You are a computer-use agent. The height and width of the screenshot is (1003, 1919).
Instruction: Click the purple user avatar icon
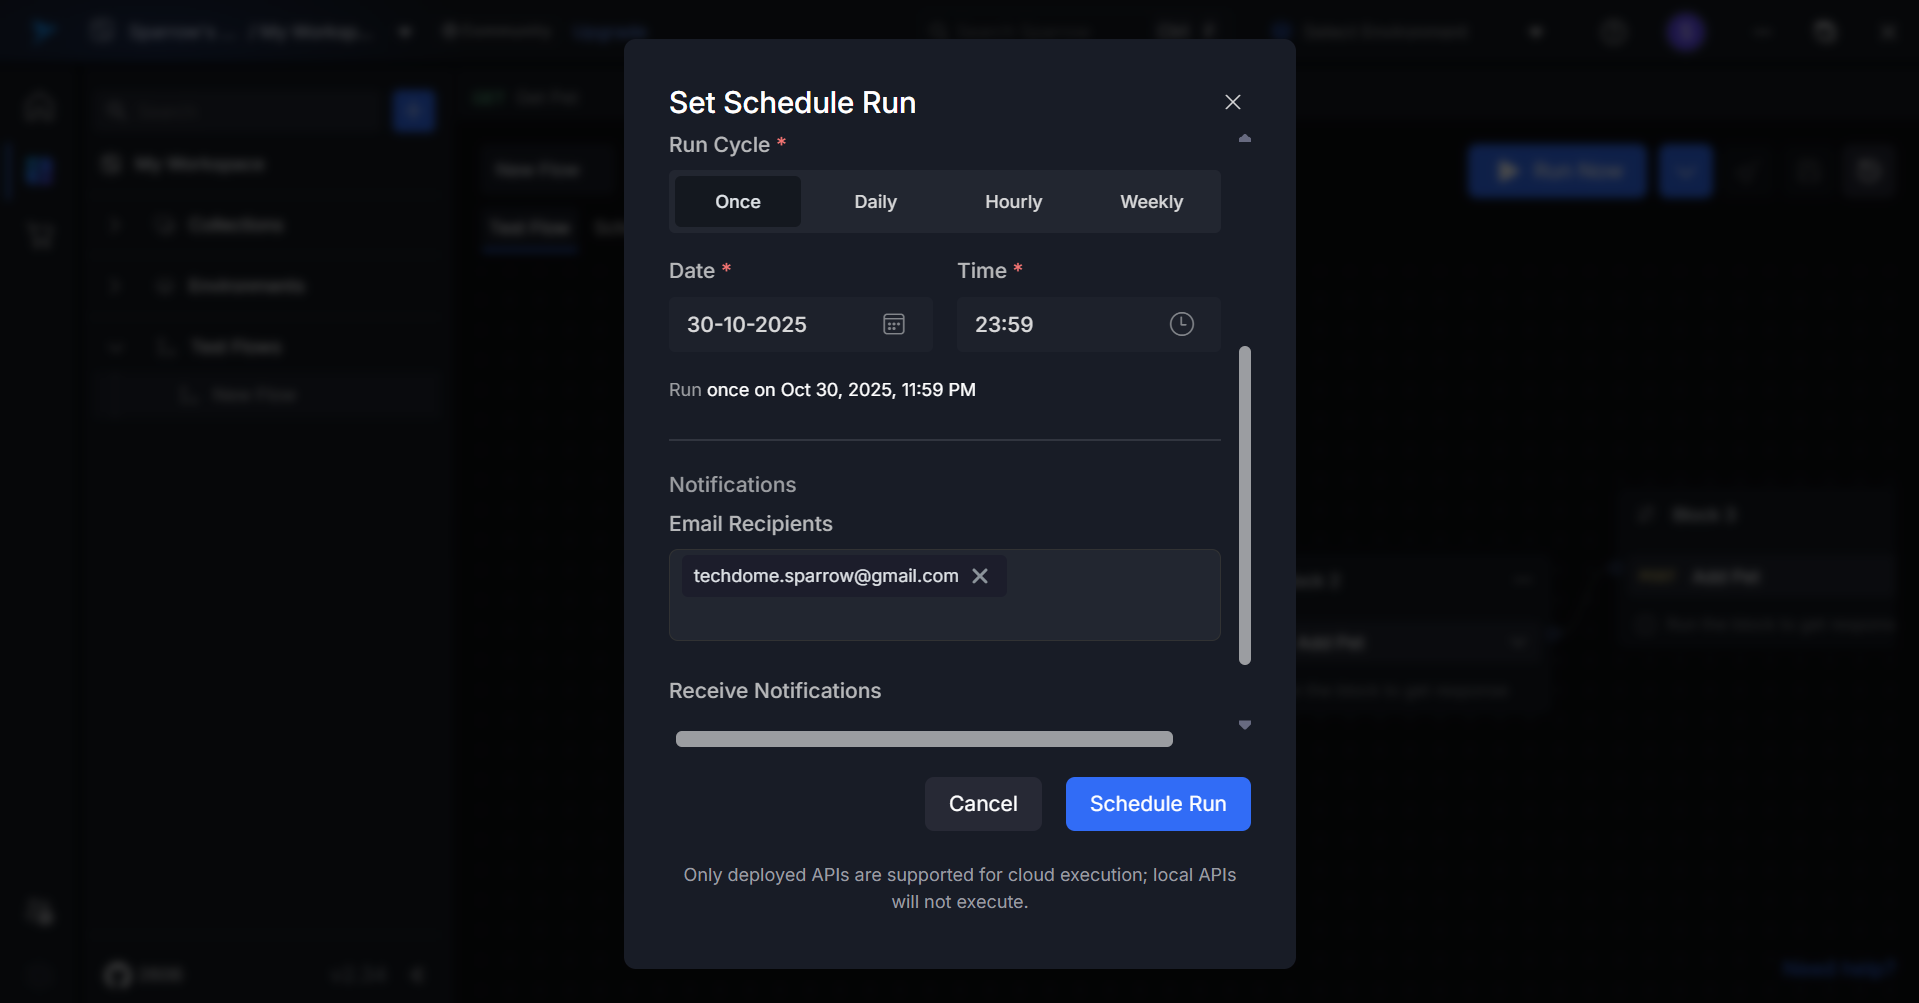point(1685,32)
